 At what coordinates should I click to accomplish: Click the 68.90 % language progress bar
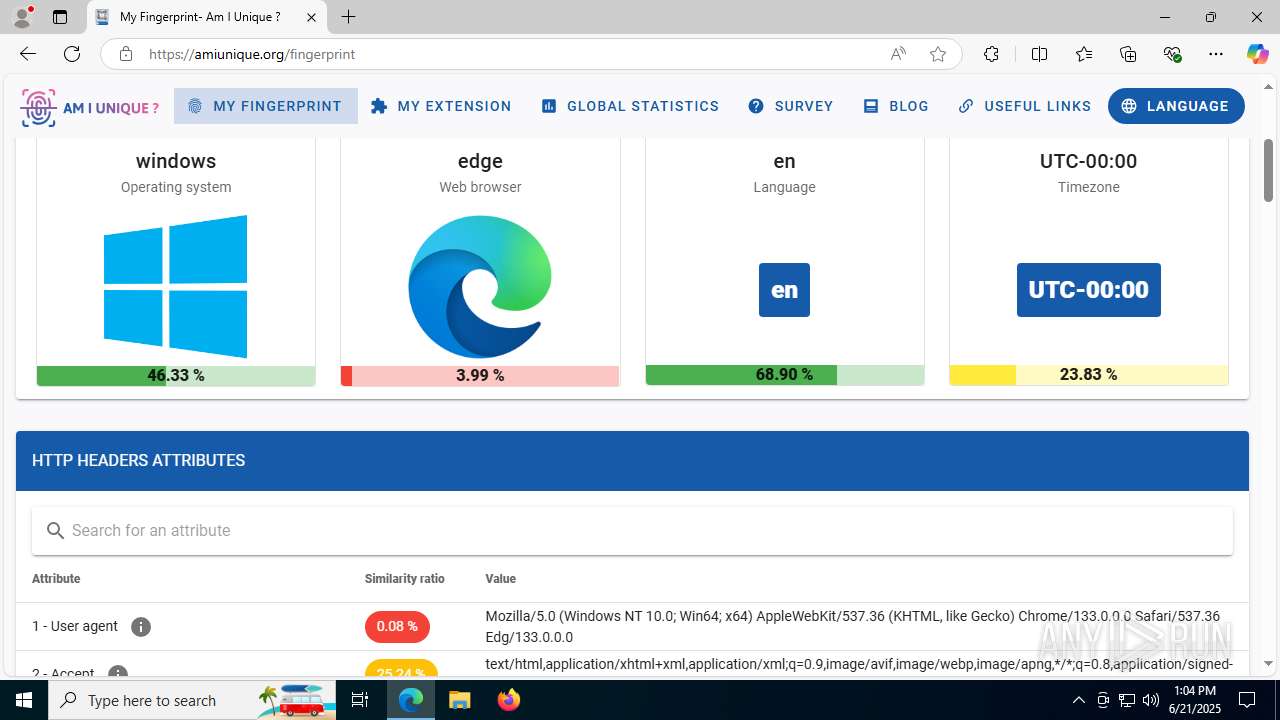click(784, 375)
